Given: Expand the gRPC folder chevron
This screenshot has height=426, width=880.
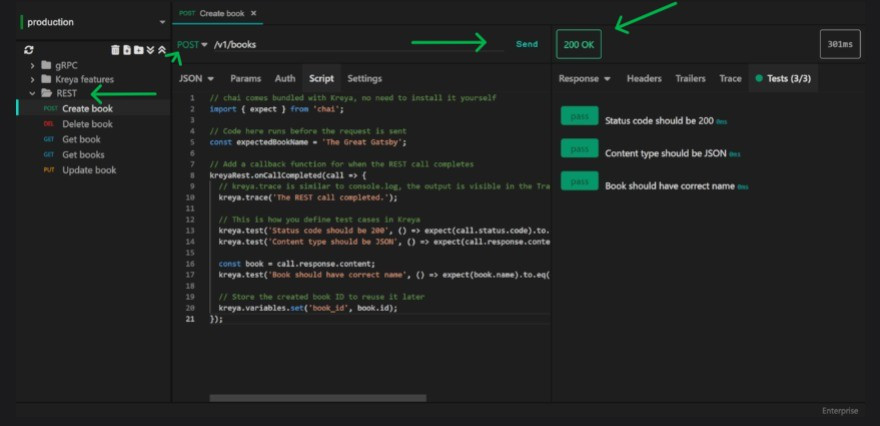Looking at the screenshot, I should [33, 65].
